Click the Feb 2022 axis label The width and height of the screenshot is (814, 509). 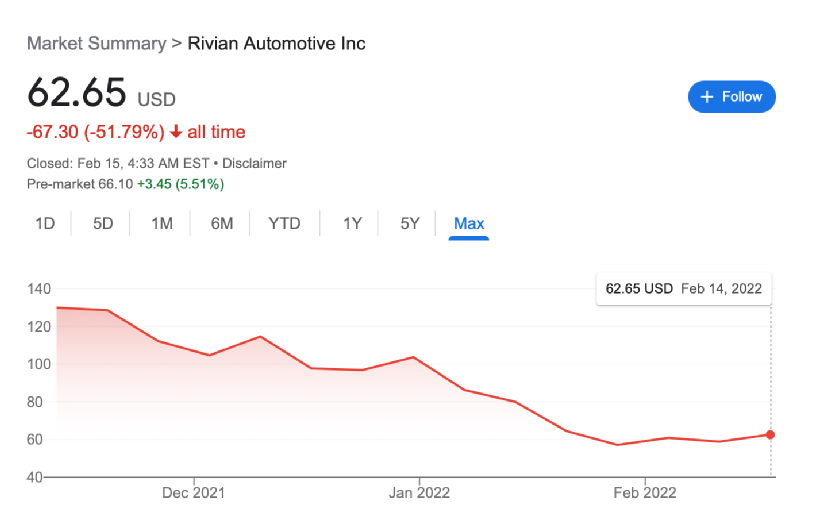(644, 492)
